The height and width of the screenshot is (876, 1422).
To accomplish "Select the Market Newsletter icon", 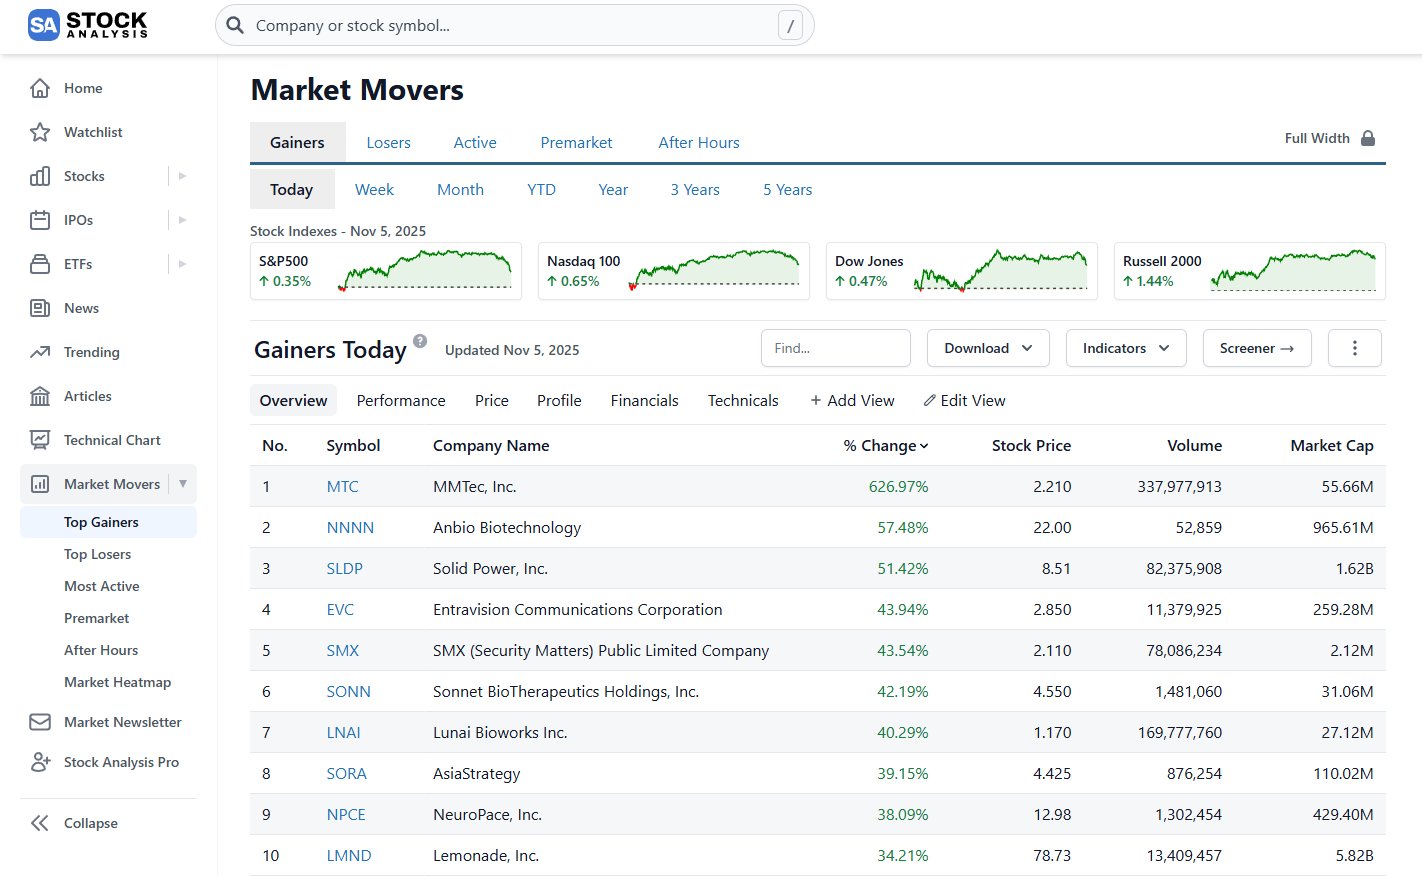I will click(x=38, y=721).
